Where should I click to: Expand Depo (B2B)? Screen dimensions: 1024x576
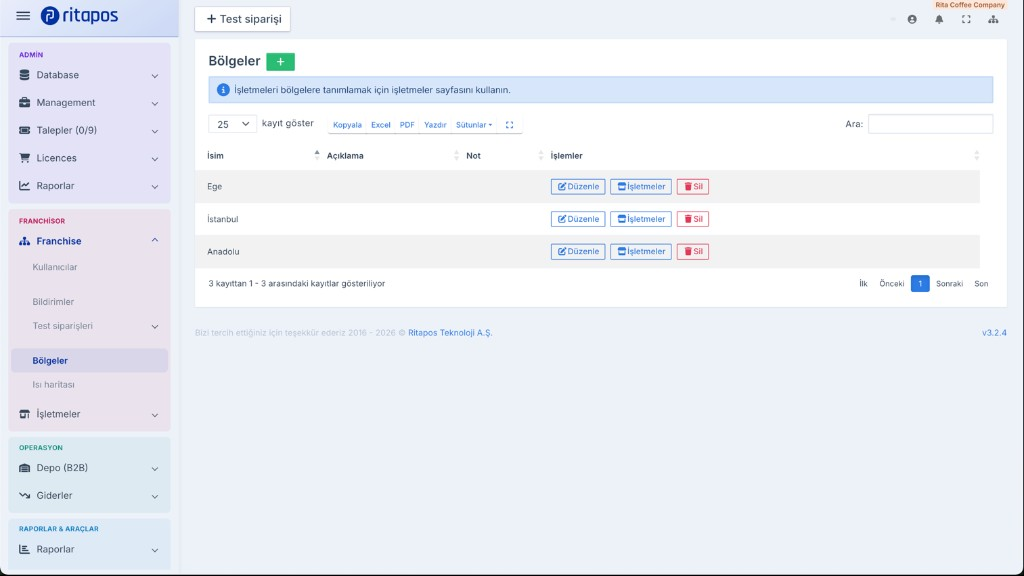pos(89,468)
